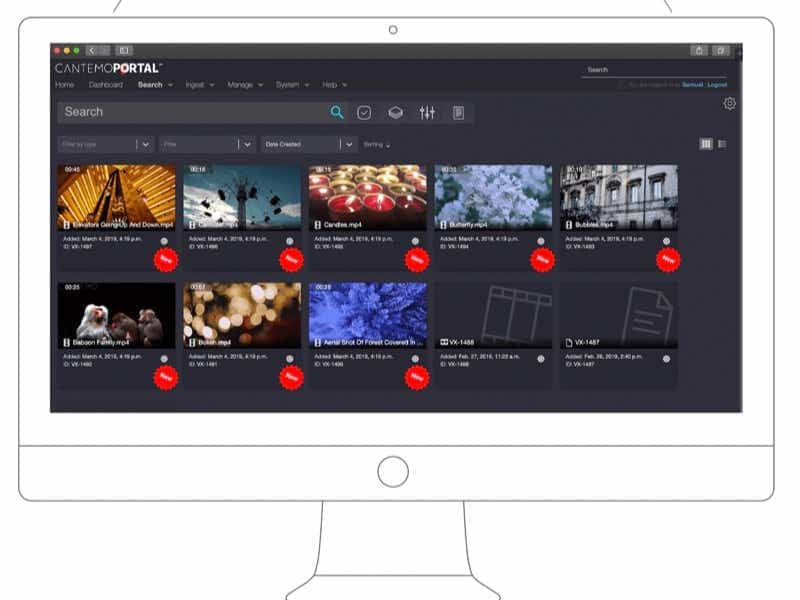Switch to list view

pos(722,144)
